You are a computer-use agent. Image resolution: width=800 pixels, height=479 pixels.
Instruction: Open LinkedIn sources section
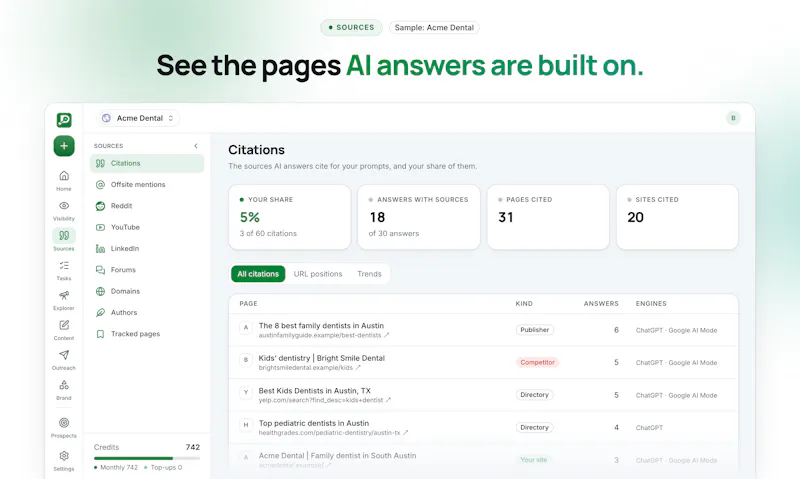pyautogui.click(x=147, y=248)
